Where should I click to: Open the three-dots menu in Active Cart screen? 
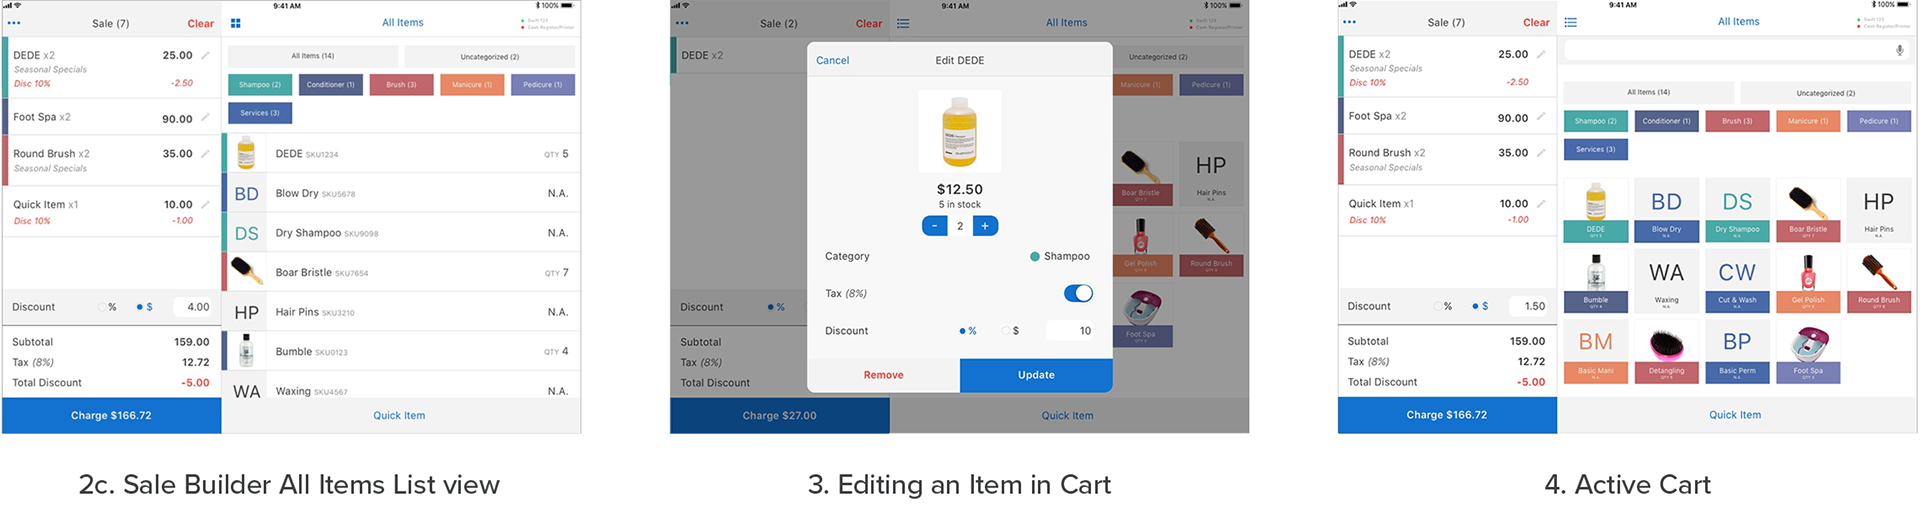tap(1350, 22)
